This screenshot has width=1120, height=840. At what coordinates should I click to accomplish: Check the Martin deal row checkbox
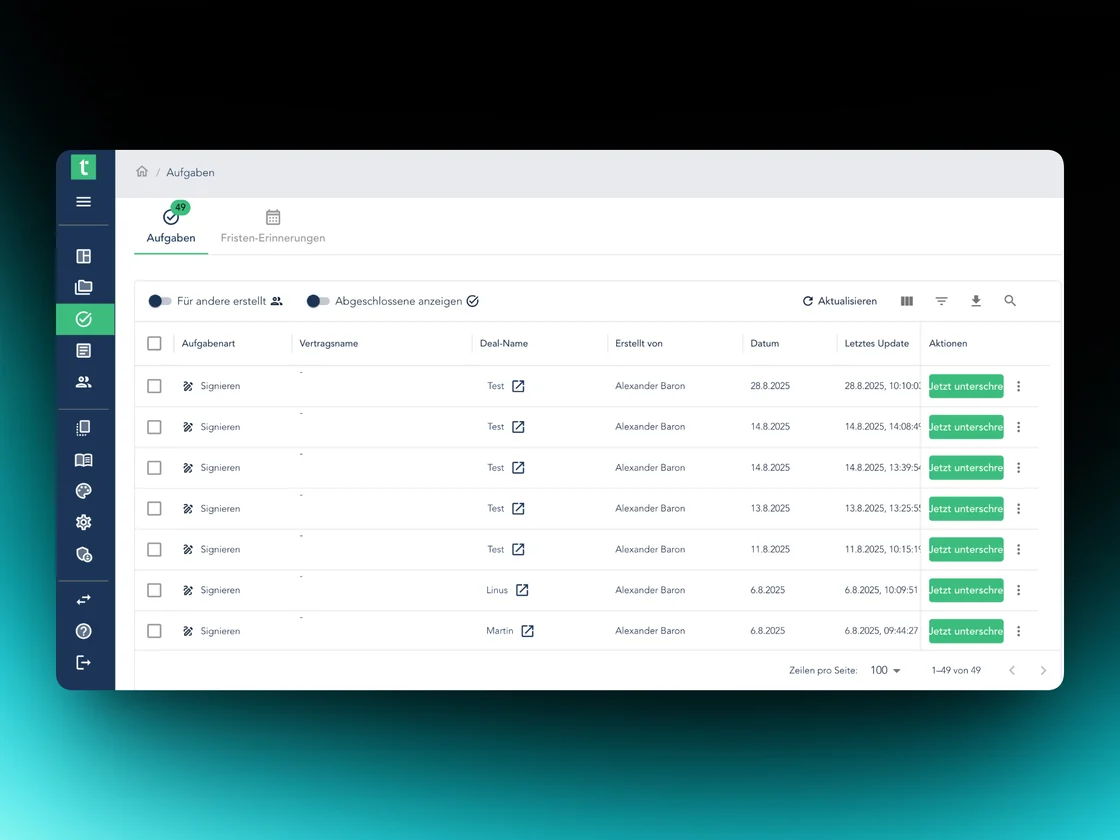click(x=154, y=631)
